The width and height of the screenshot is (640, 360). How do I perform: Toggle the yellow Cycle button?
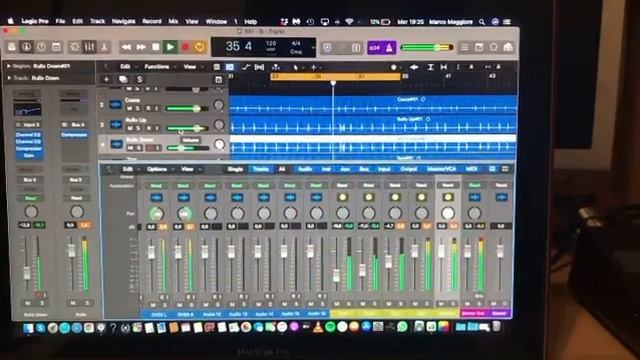pyautogui.click(x=200, y=47)
